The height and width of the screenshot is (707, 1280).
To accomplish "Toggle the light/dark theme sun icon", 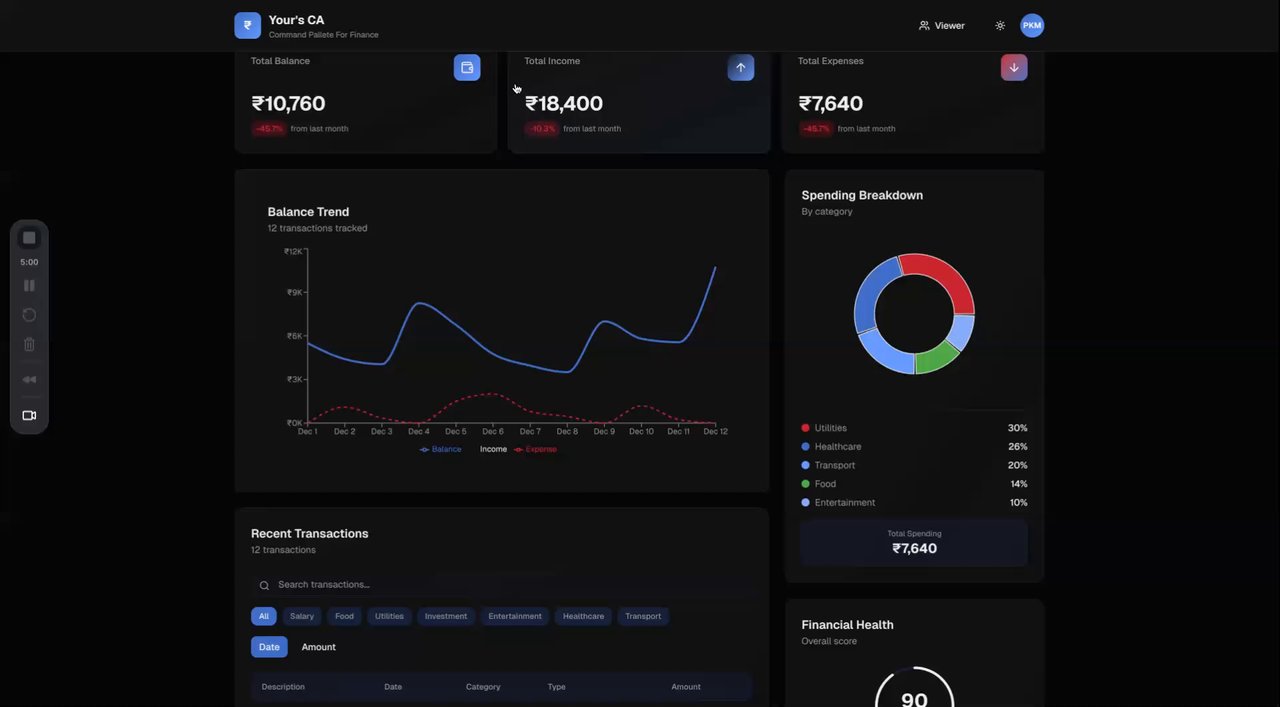I will point(1000,26).
